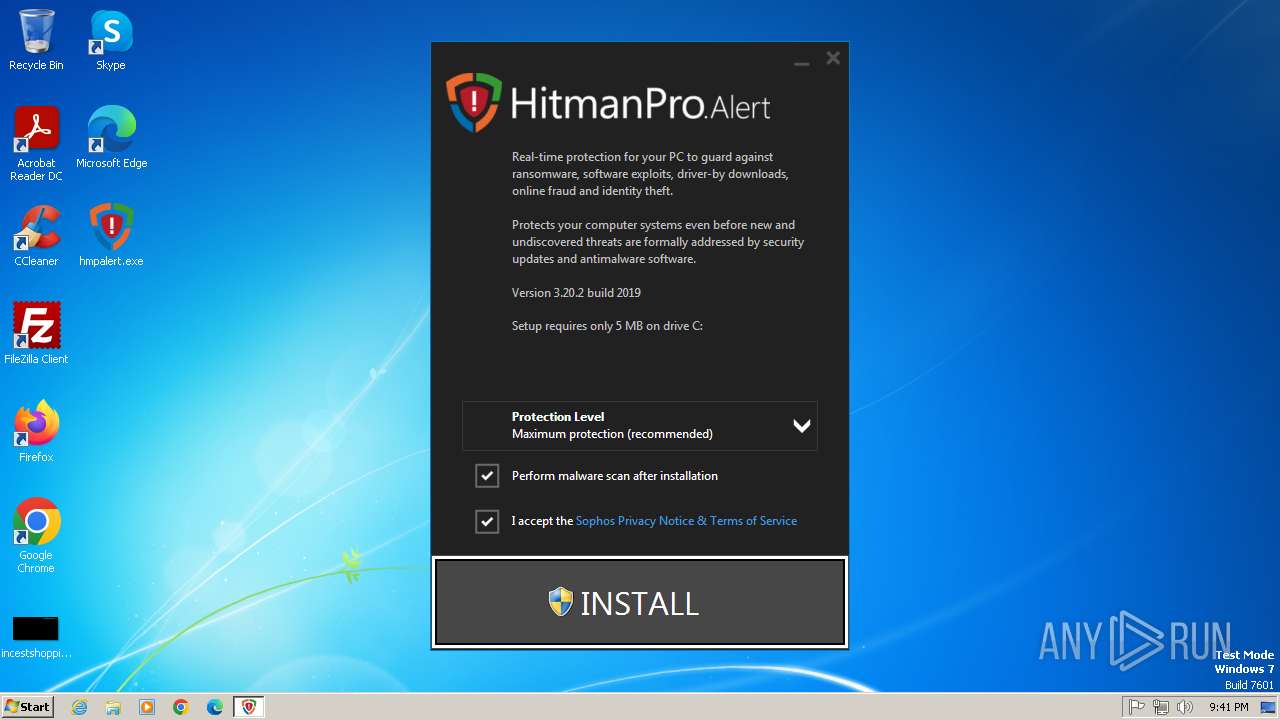
Task: Select the Firefox desktop shortcut
Action: [36, 432]
